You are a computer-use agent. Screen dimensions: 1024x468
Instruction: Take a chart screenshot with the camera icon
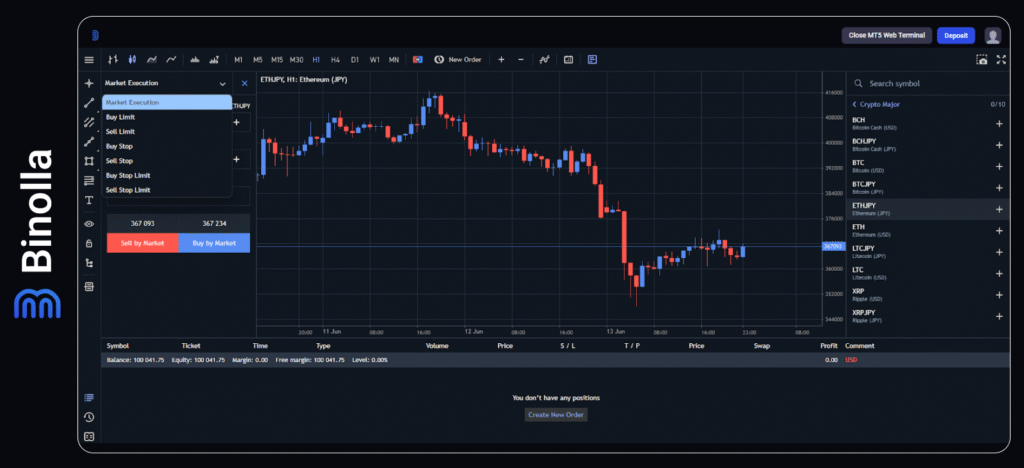coord(981,60)
